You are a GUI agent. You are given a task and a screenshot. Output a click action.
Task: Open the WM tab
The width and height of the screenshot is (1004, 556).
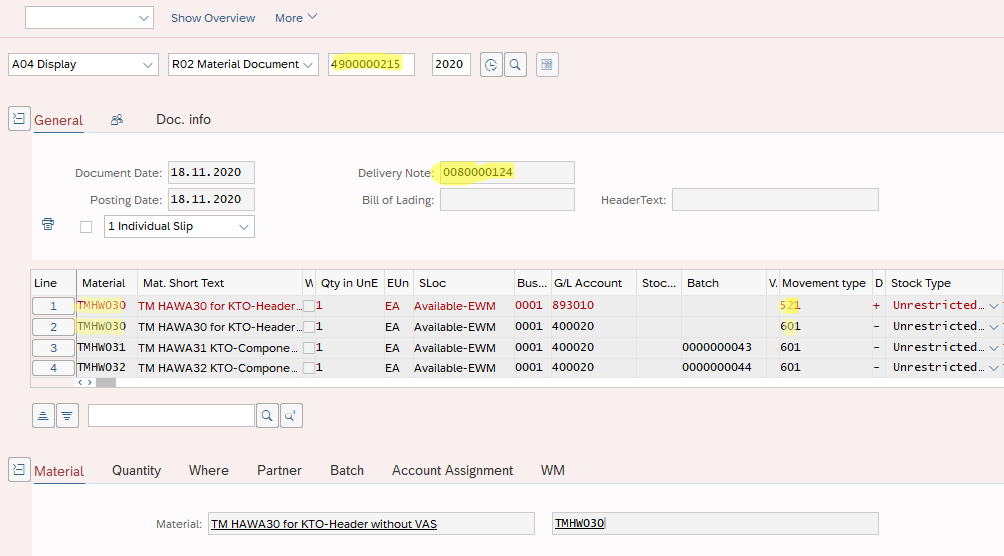click(x=553, y=471)
